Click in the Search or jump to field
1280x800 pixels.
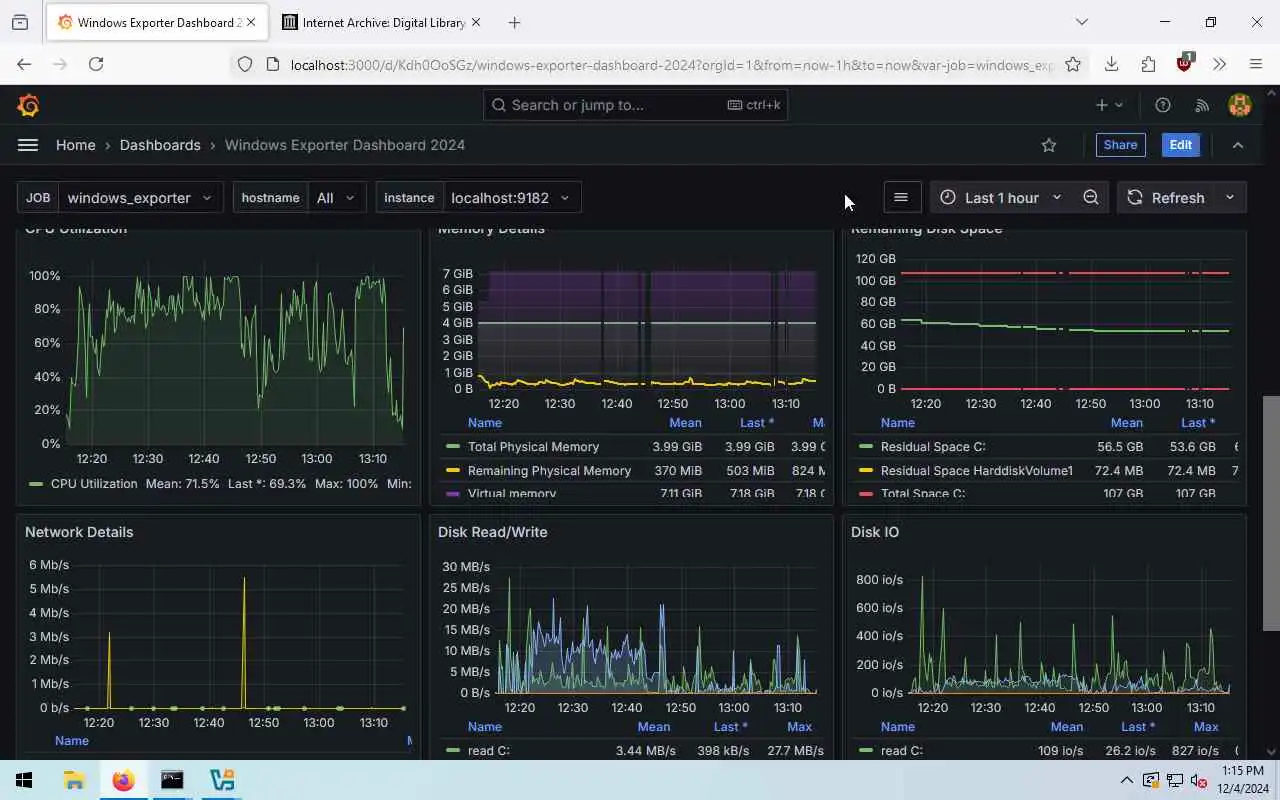(636, 105)
